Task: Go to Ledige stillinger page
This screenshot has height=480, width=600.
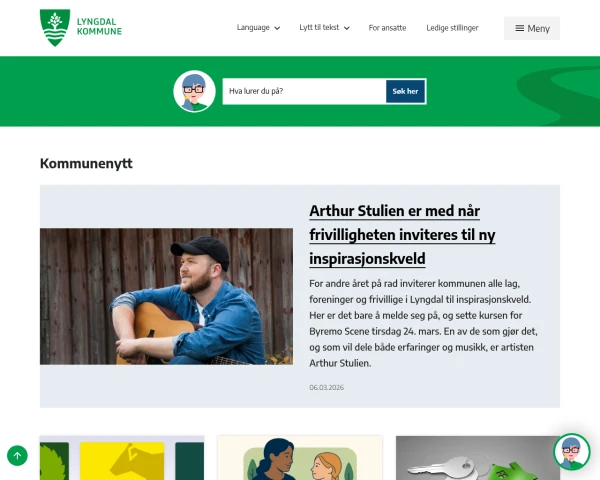Action: [452, 28]
